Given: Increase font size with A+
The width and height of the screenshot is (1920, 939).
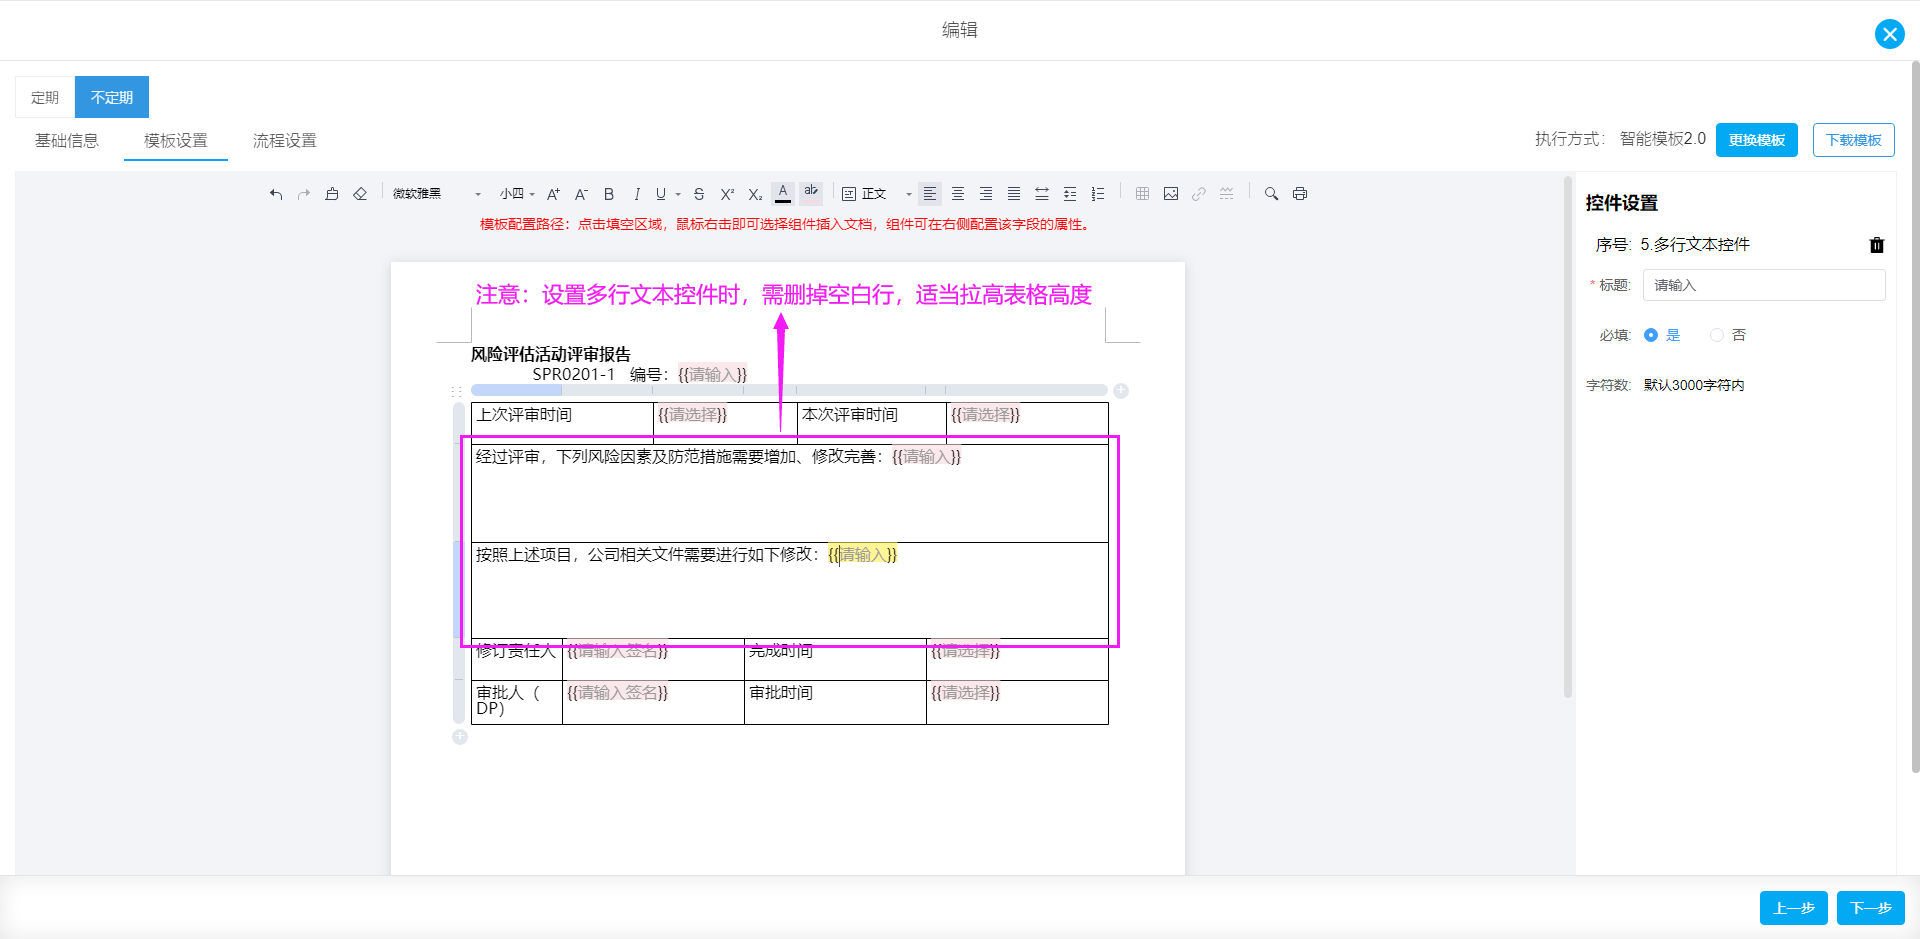Looking at the screenshot, I should click(553, 194).
